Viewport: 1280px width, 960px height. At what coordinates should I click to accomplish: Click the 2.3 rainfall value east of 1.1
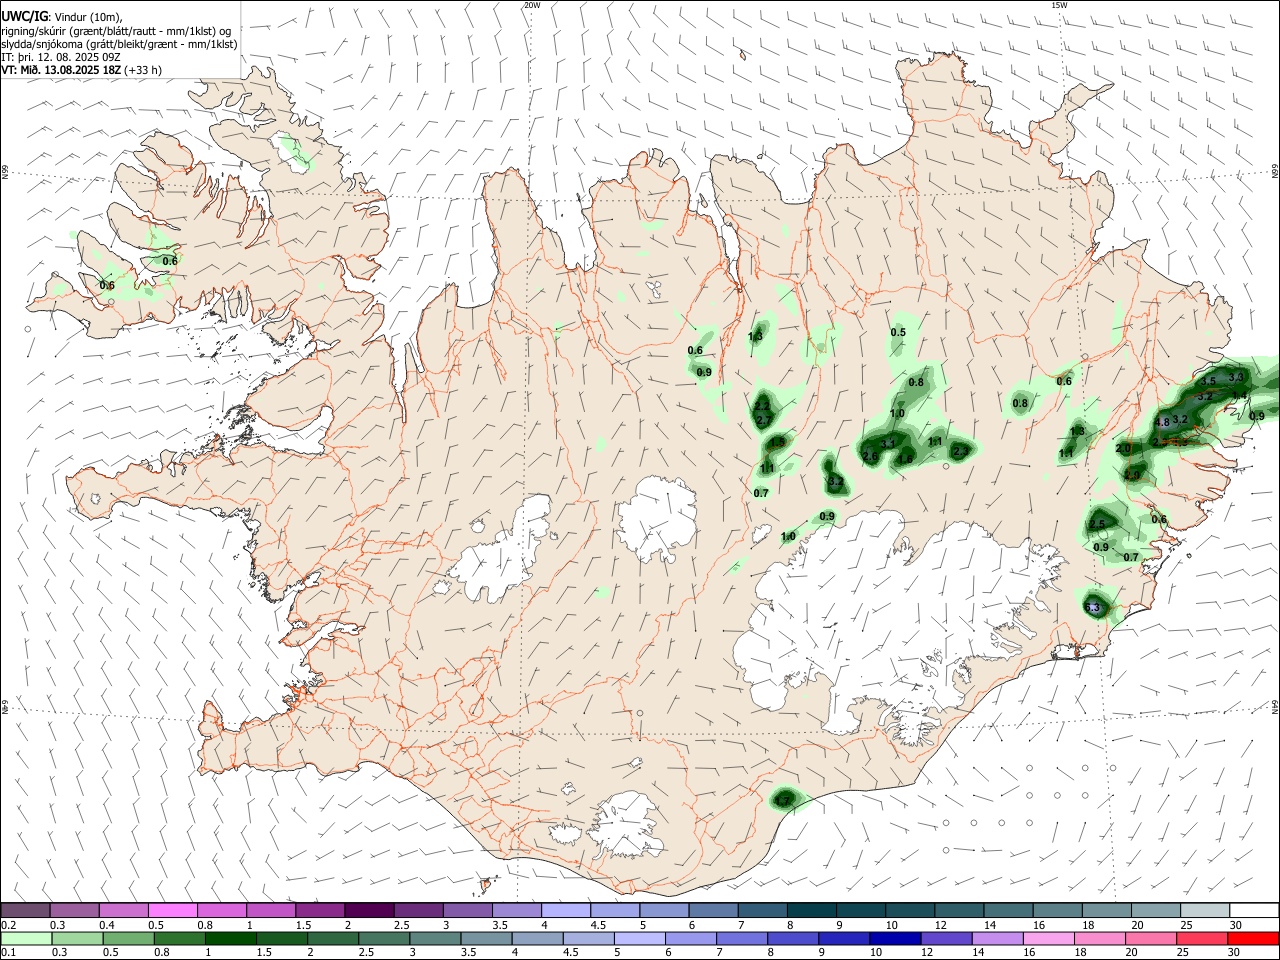pyautogui.click(x=961, y=452)
